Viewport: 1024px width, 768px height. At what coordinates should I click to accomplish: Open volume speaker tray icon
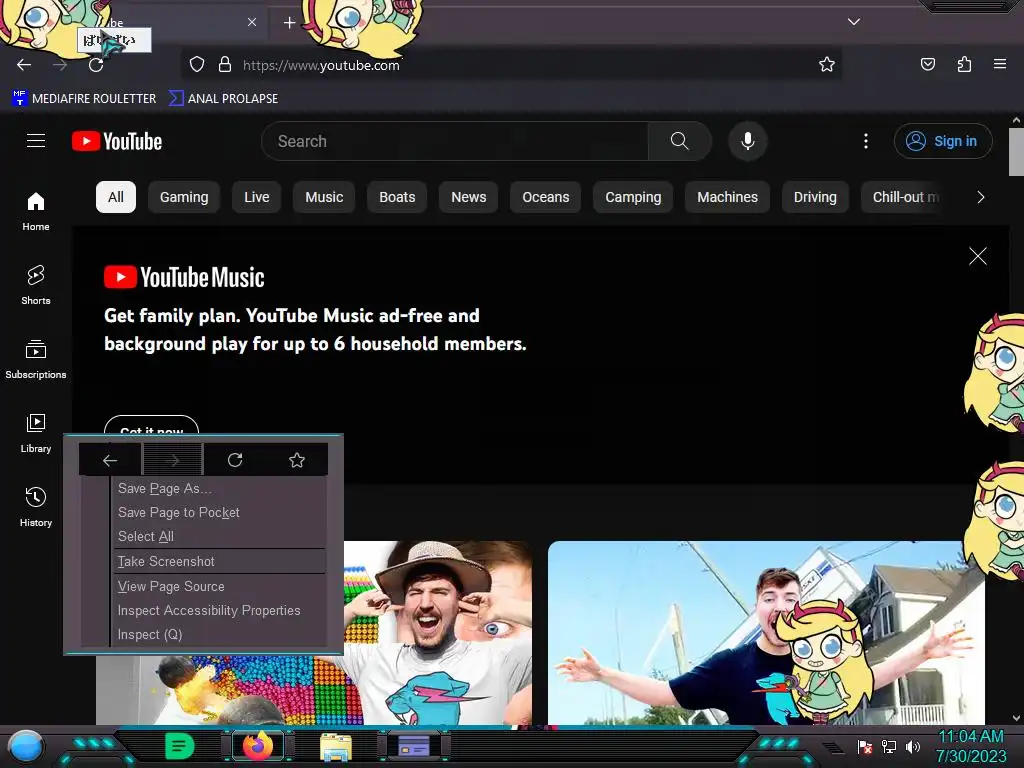click(x=913, y=746)
